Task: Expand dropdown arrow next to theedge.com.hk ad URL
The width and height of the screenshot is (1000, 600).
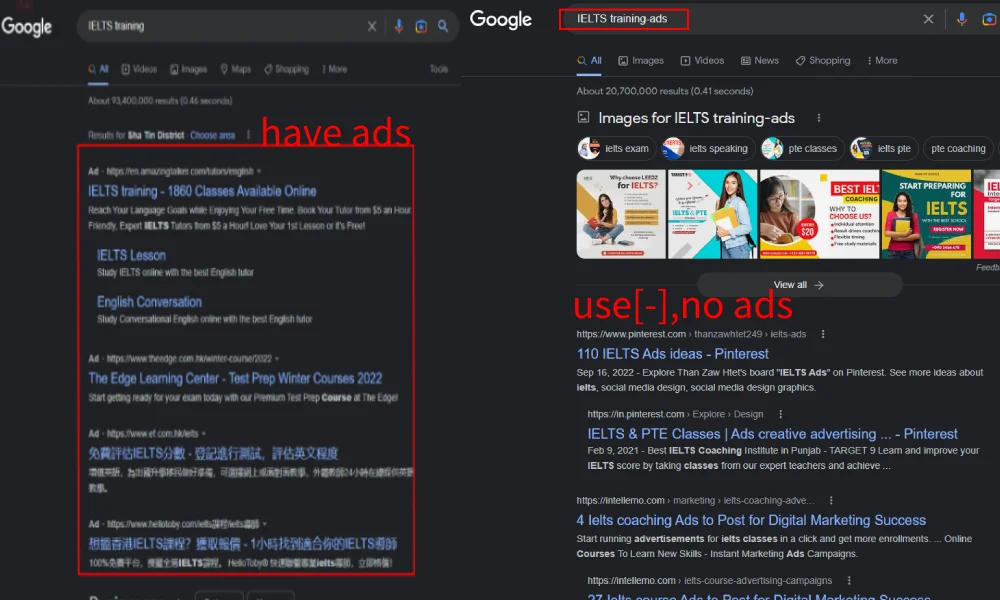Action: point(277,358)
